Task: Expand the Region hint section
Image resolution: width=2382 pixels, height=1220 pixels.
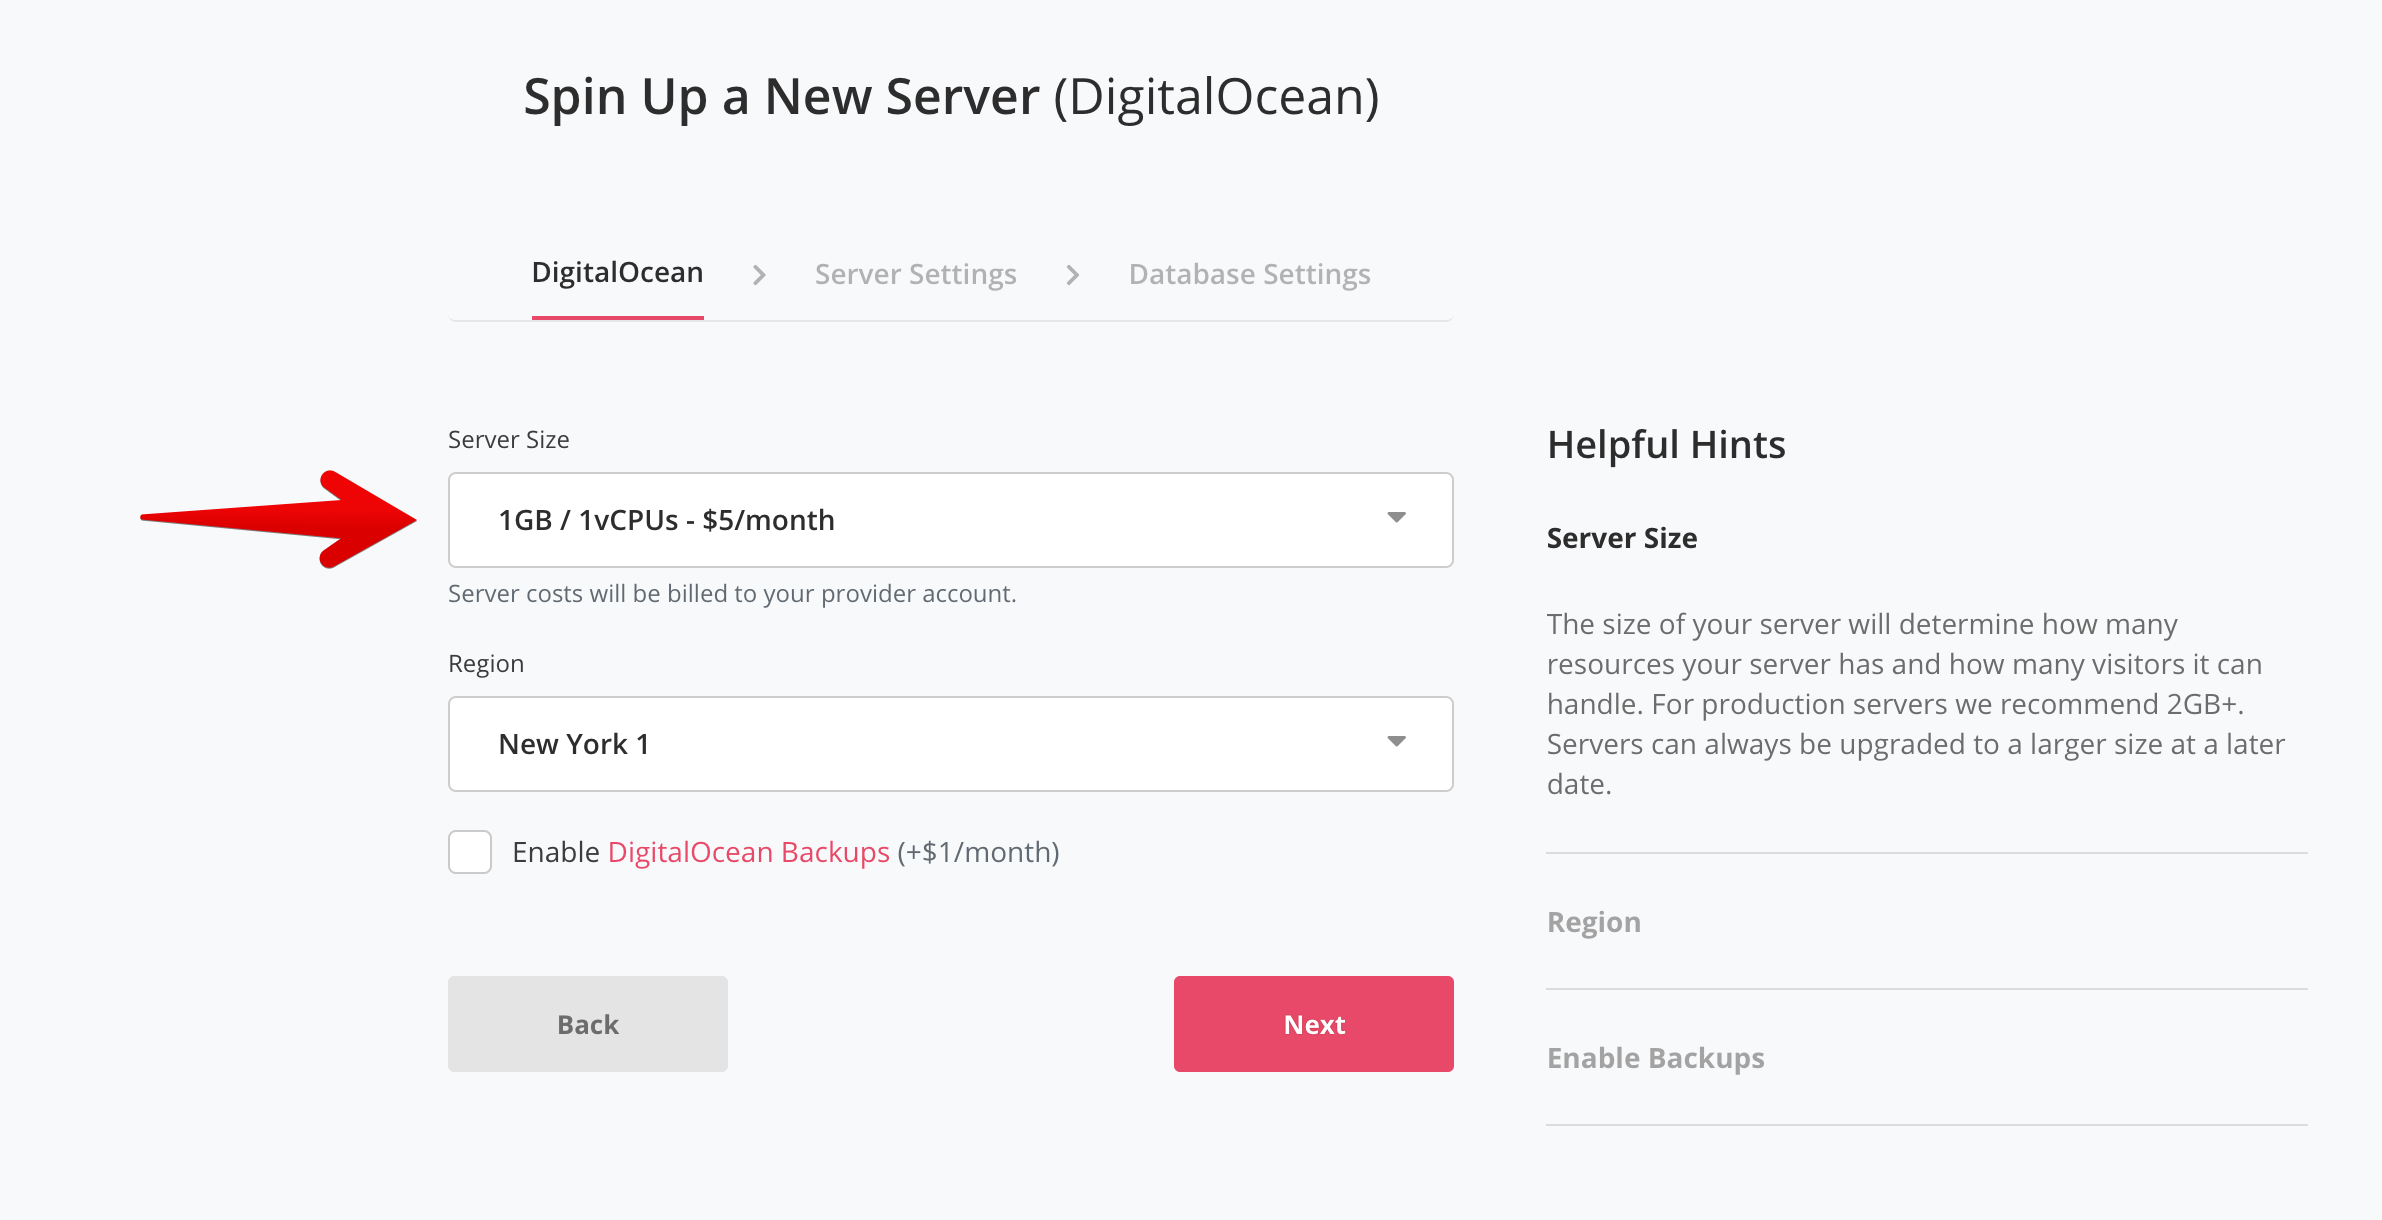Action: point(1593,921)
